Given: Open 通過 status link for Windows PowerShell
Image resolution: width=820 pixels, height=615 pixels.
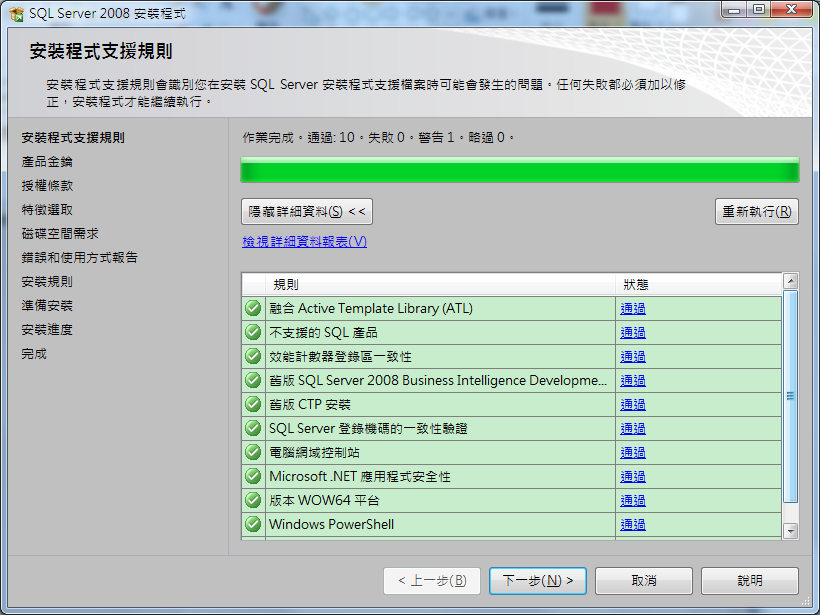Looking at the screenshot, I should point(633,524).
